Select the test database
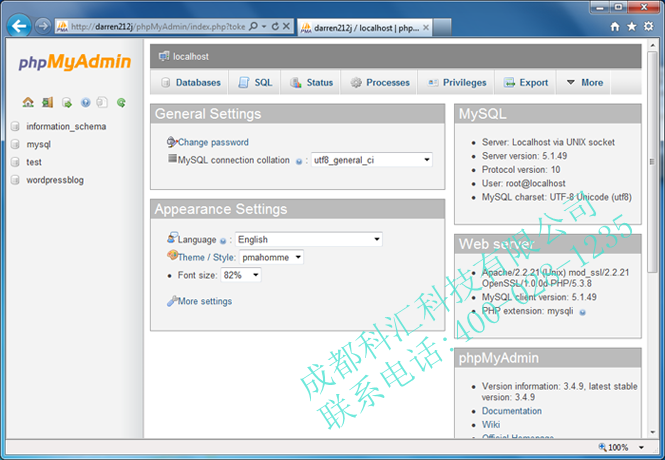665x460 pixels. coord(34,162)
